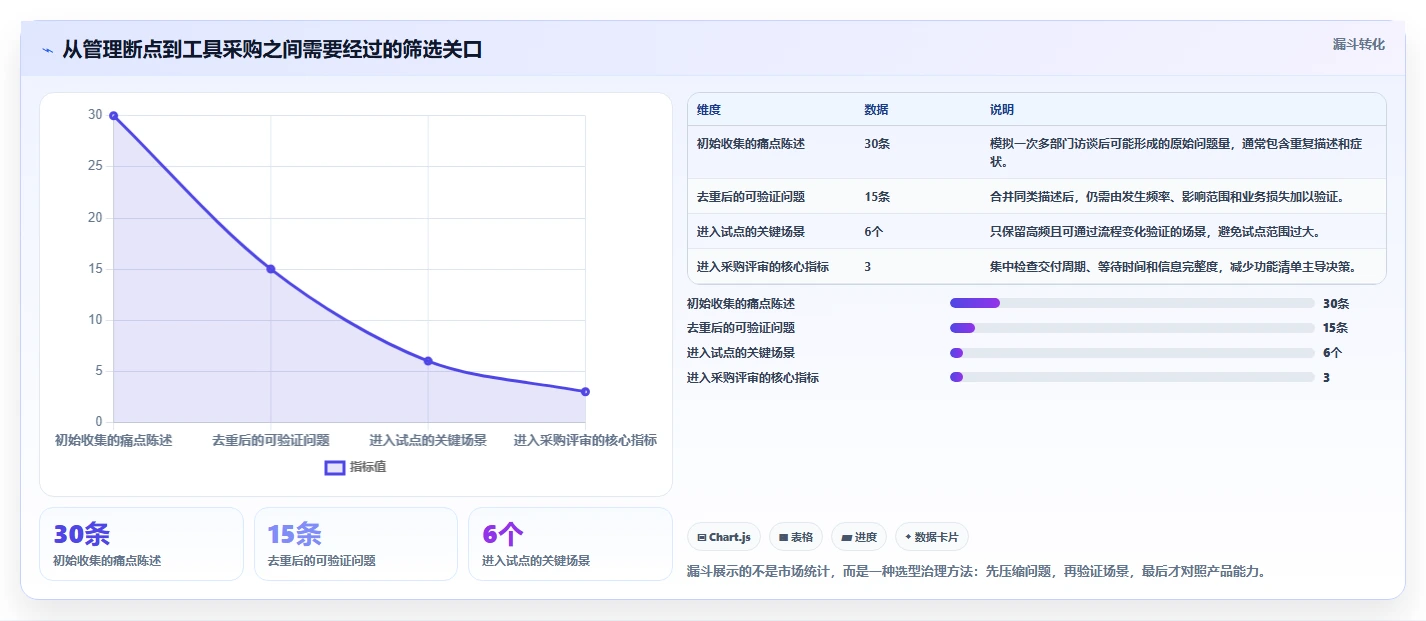Click the y-axis label 25
1426x621 pixels.
pos(95,166)
